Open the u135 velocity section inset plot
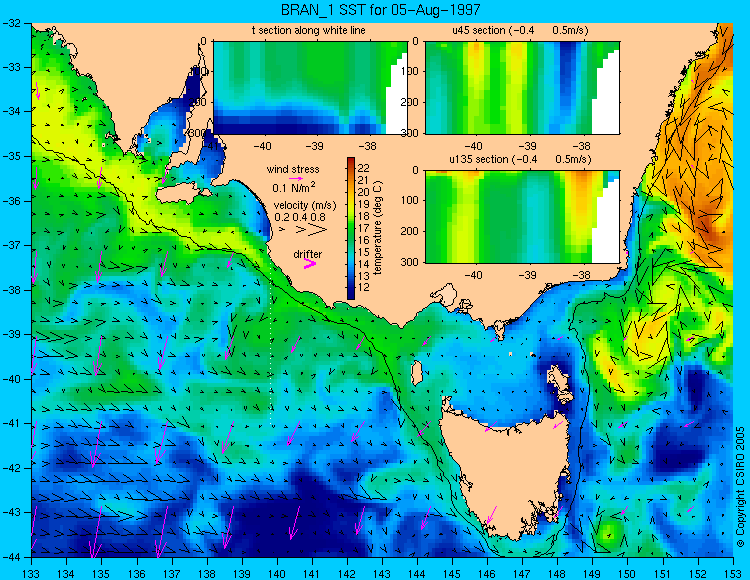Image resolution: width=750 pixels, height=580 pixels. (522, 217)
